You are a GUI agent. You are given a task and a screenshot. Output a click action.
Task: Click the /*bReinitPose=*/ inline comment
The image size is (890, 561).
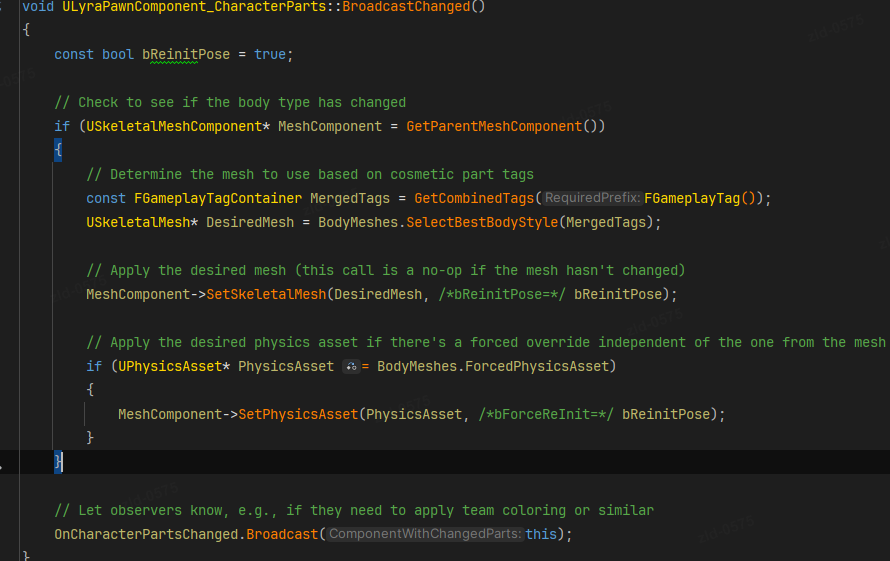click(502, 294)
